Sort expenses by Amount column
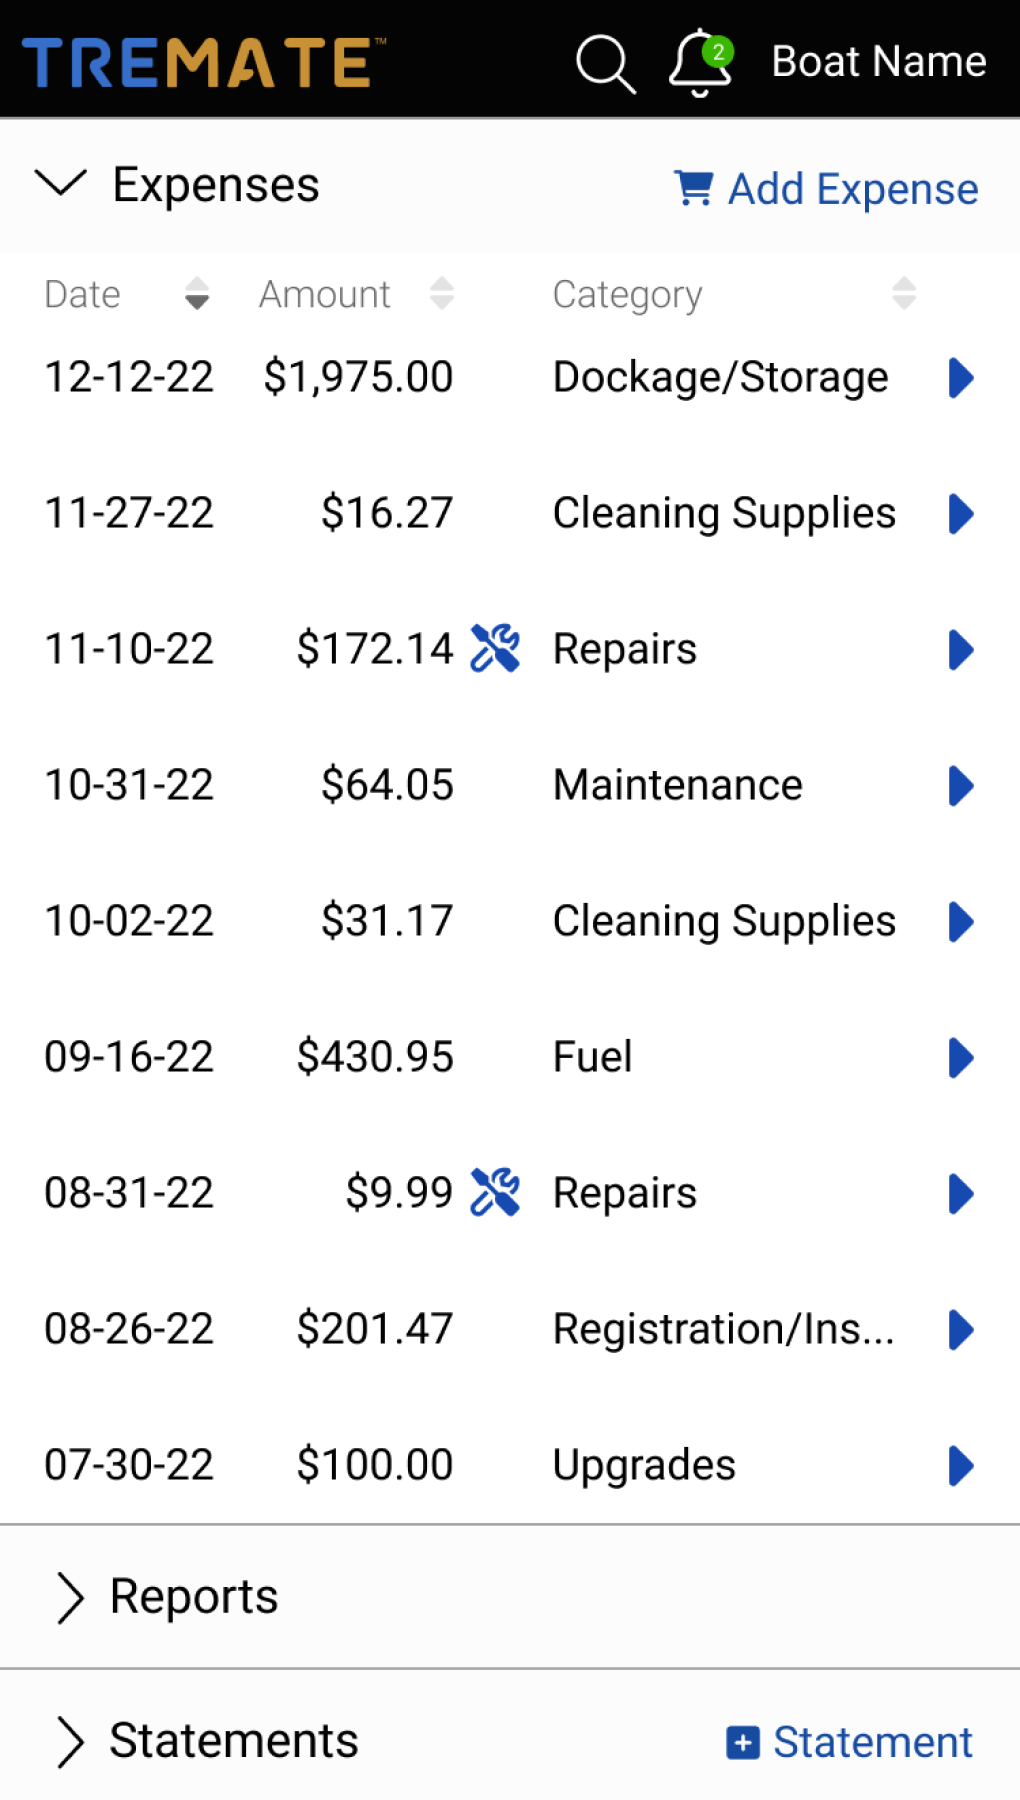1020x1800 pixels. point(441,294)
